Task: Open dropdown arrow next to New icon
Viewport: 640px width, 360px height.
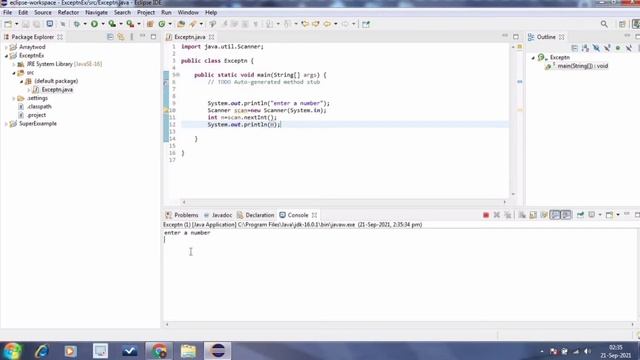Action: coord(16,24)
